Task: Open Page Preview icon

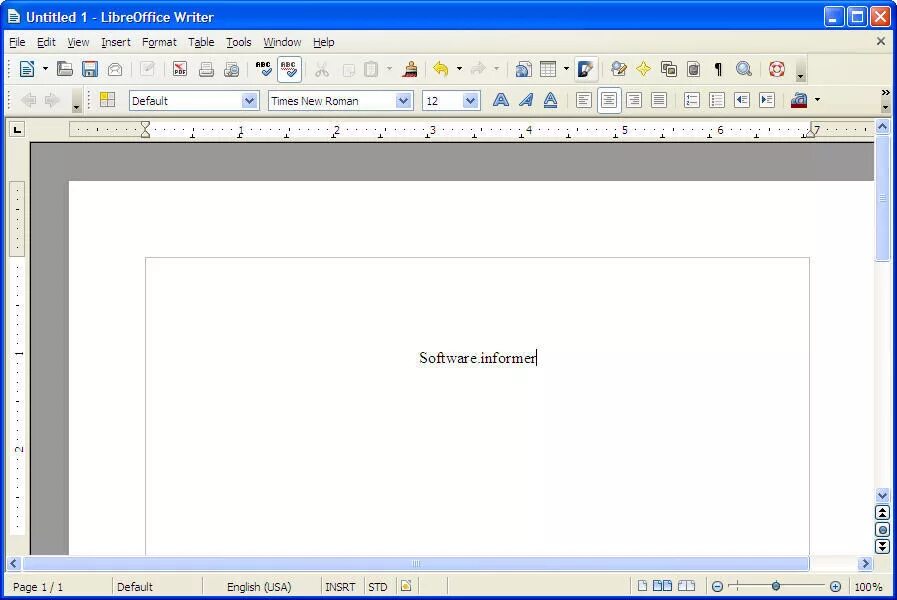Action: (x=231, y=69)
